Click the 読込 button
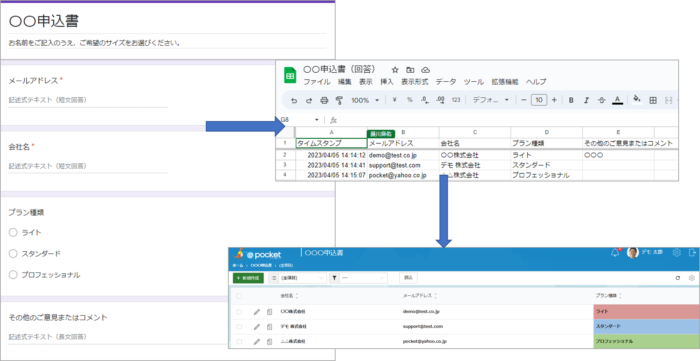 tap(408, 278)
